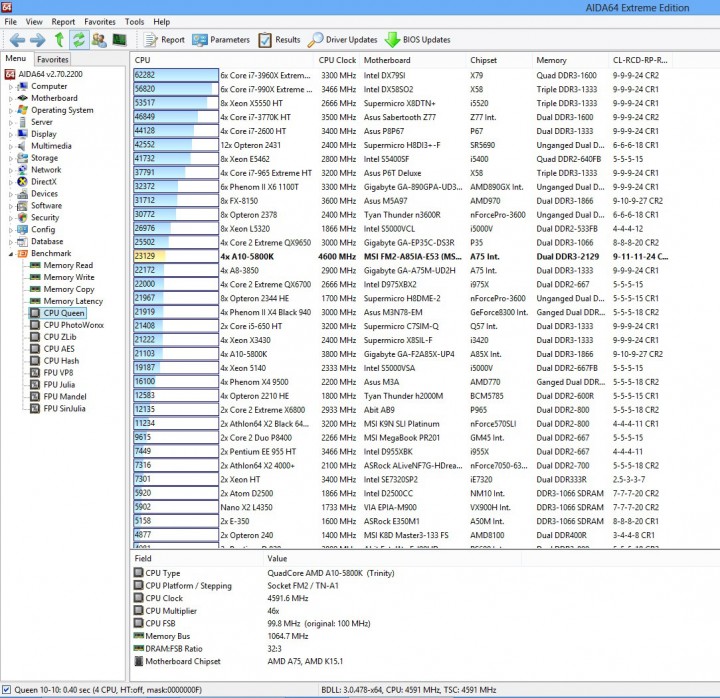720x698 pixels.
Task: Open the FPU Mandel benchmark
Action: [58, 397]
